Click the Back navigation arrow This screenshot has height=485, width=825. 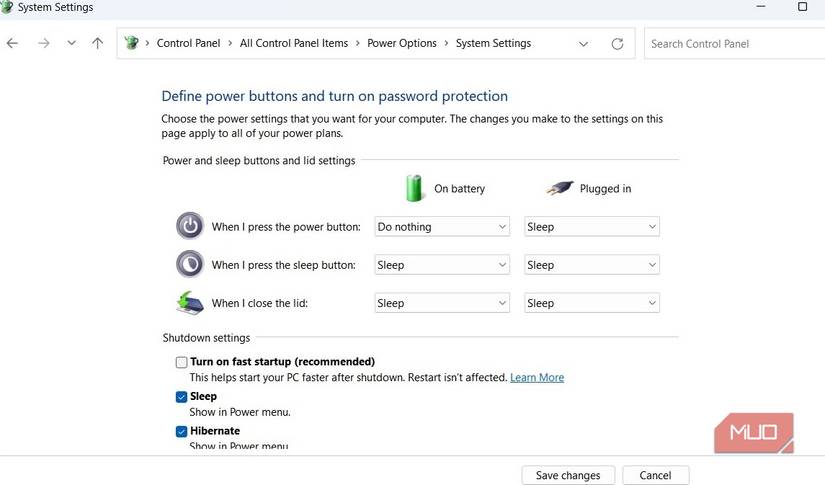pos(12,44)
